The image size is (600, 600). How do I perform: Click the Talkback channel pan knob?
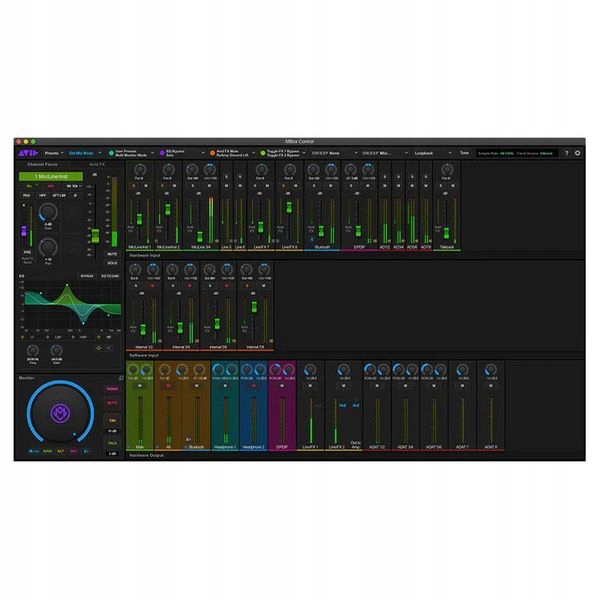(447, 170)
